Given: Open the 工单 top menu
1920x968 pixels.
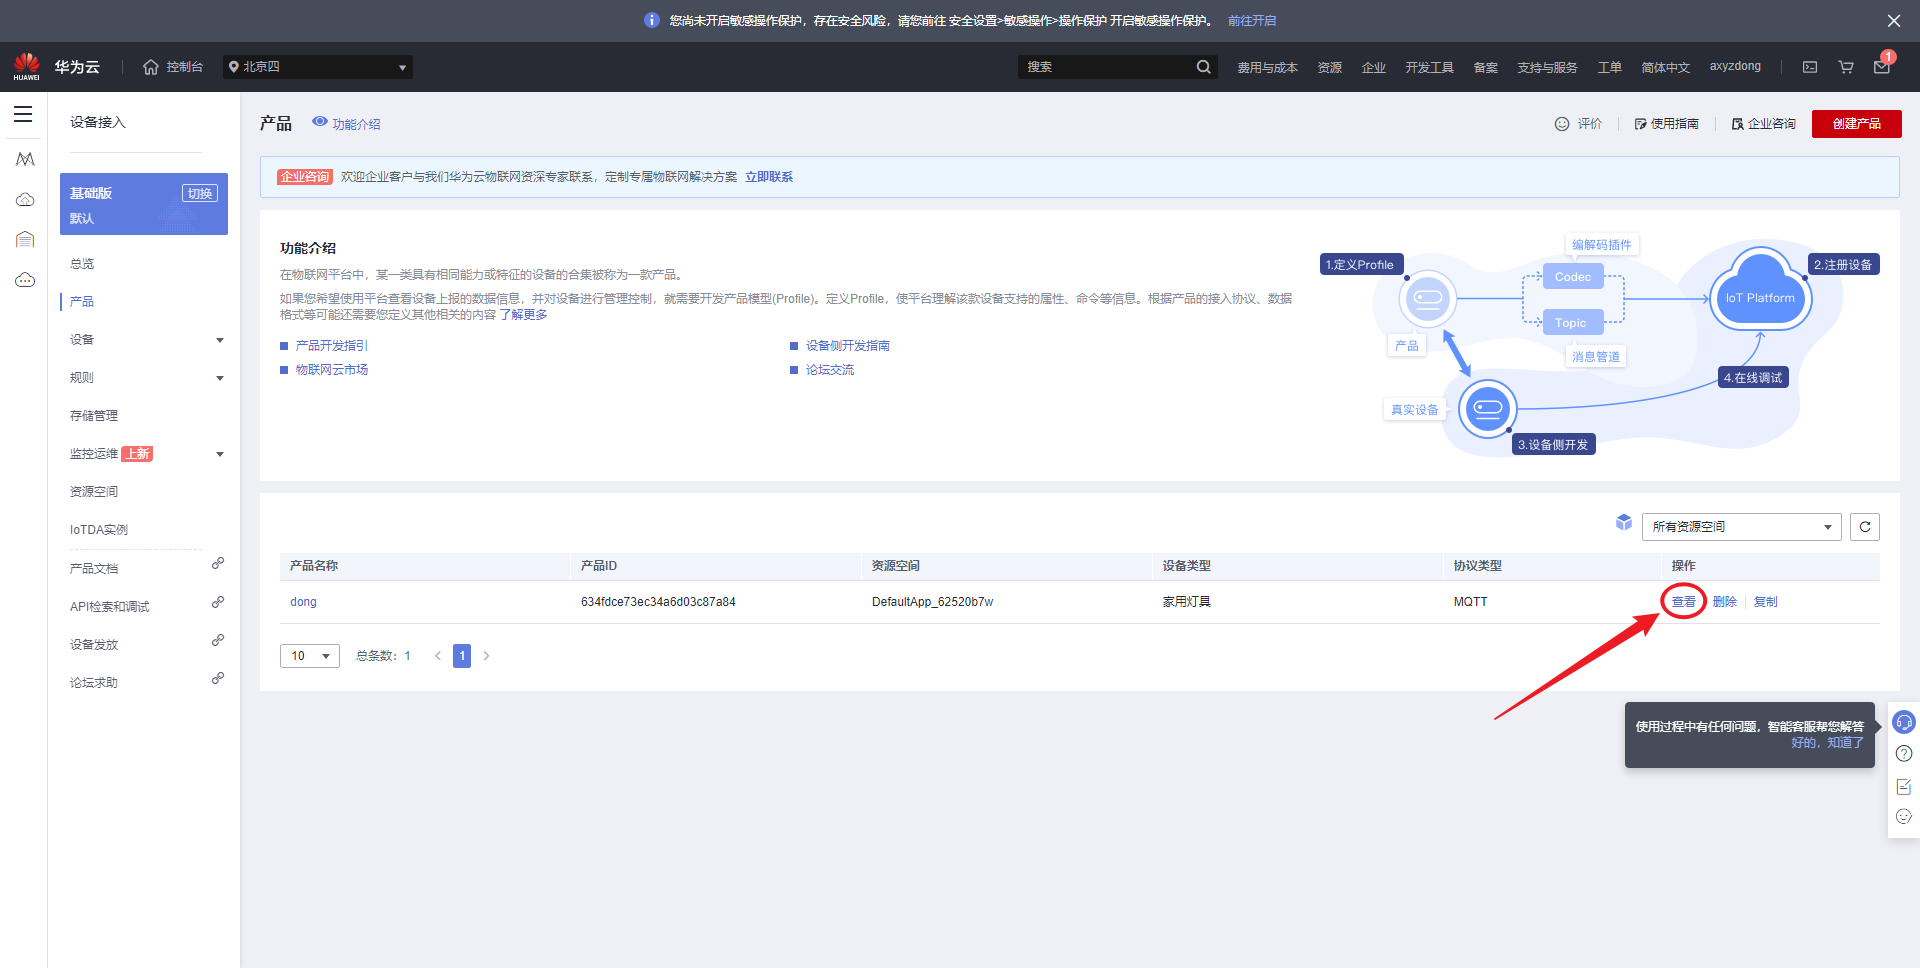Looking at the screenshot, I should click(1610, 67).
